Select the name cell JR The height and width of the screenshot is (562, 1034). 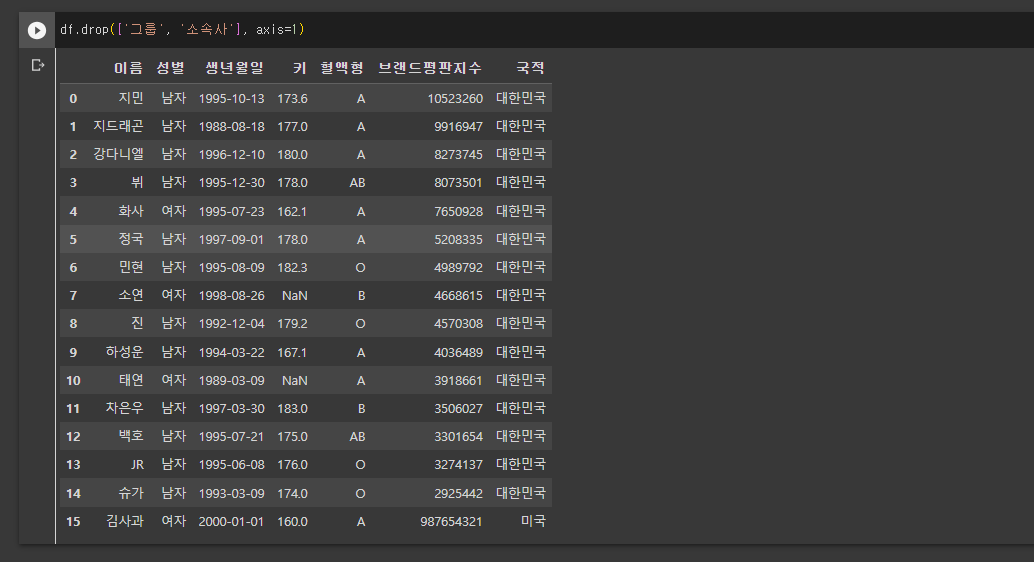click(x=137, y=464)
